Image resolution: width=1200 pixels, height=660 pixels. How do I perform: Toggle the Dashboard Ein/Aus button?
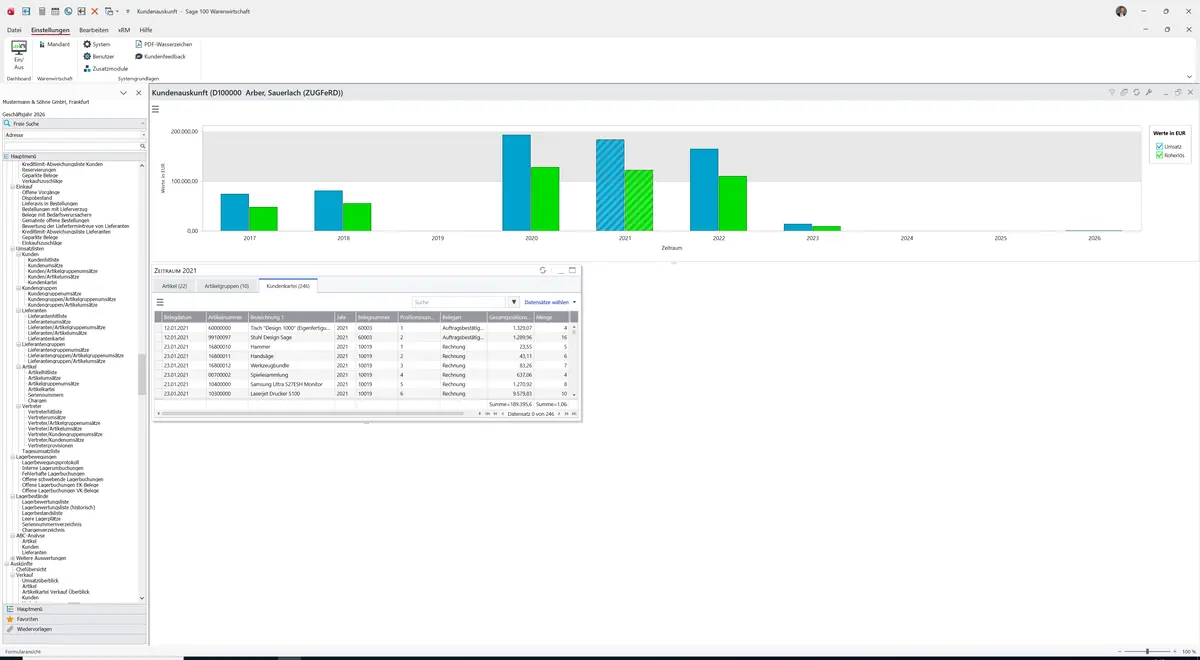[x=18, y=56]
